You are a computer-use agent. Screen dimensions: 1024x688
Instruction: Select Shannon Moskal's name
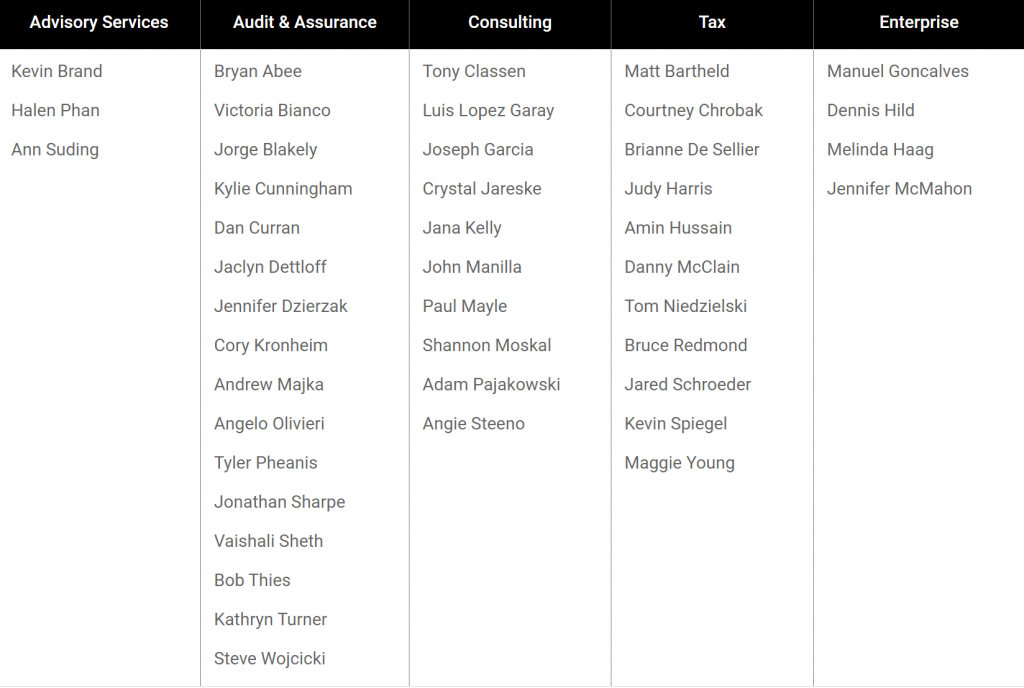(x=487, y=345)
